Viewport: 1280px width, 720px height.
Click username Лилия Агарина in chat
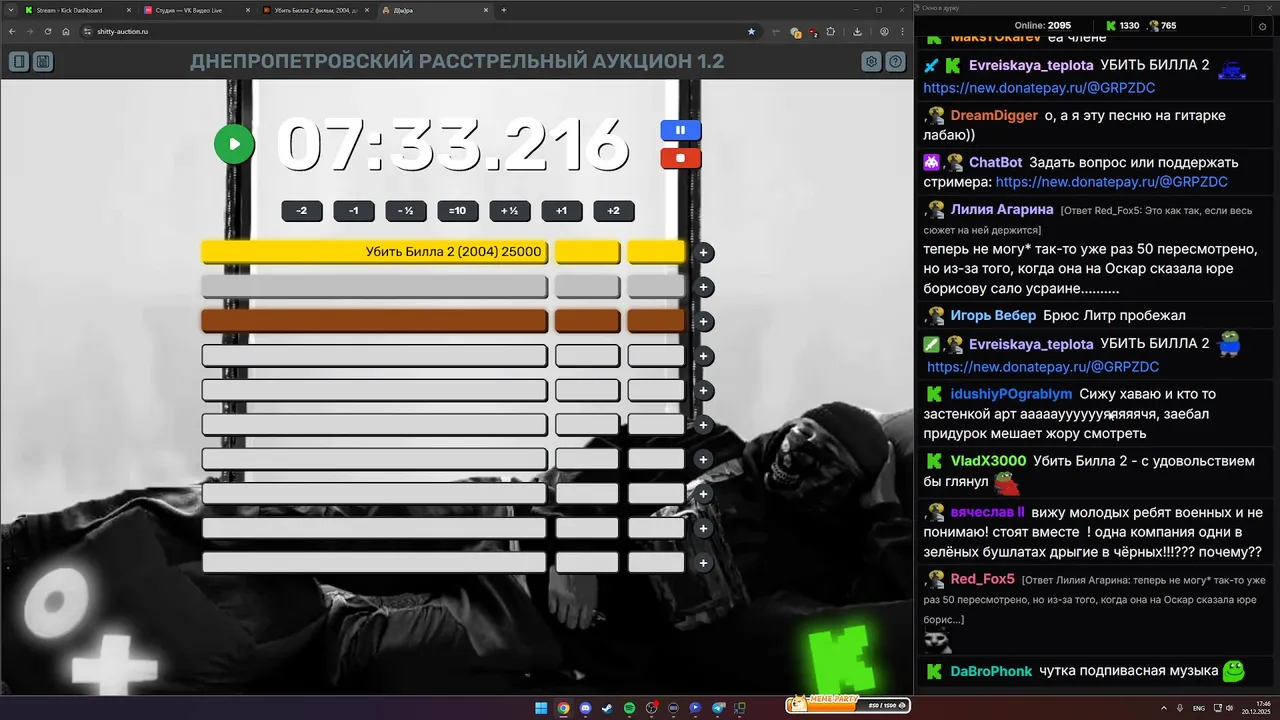coord(1002,209)
